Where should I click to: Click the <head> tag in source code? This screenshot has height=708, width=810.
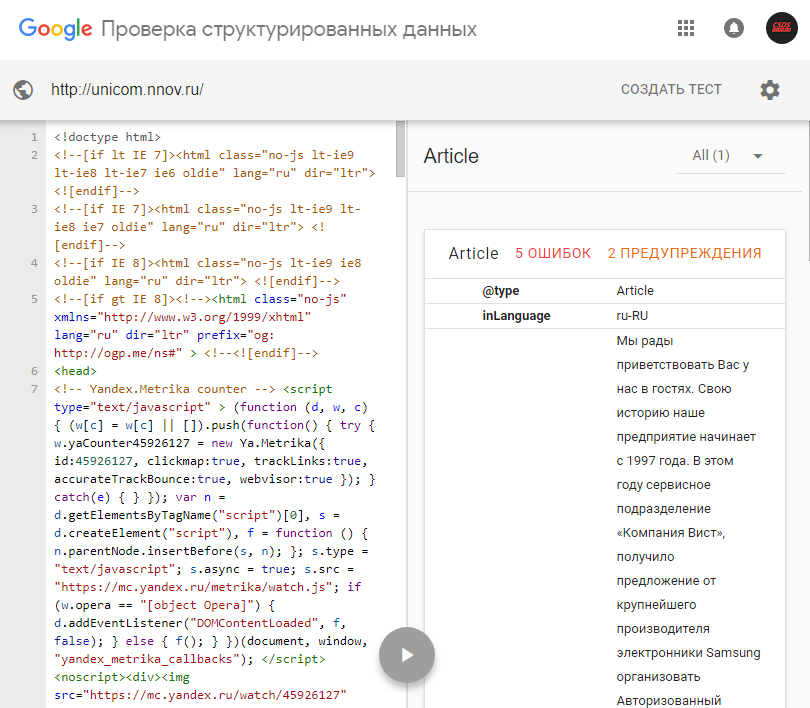75,371
